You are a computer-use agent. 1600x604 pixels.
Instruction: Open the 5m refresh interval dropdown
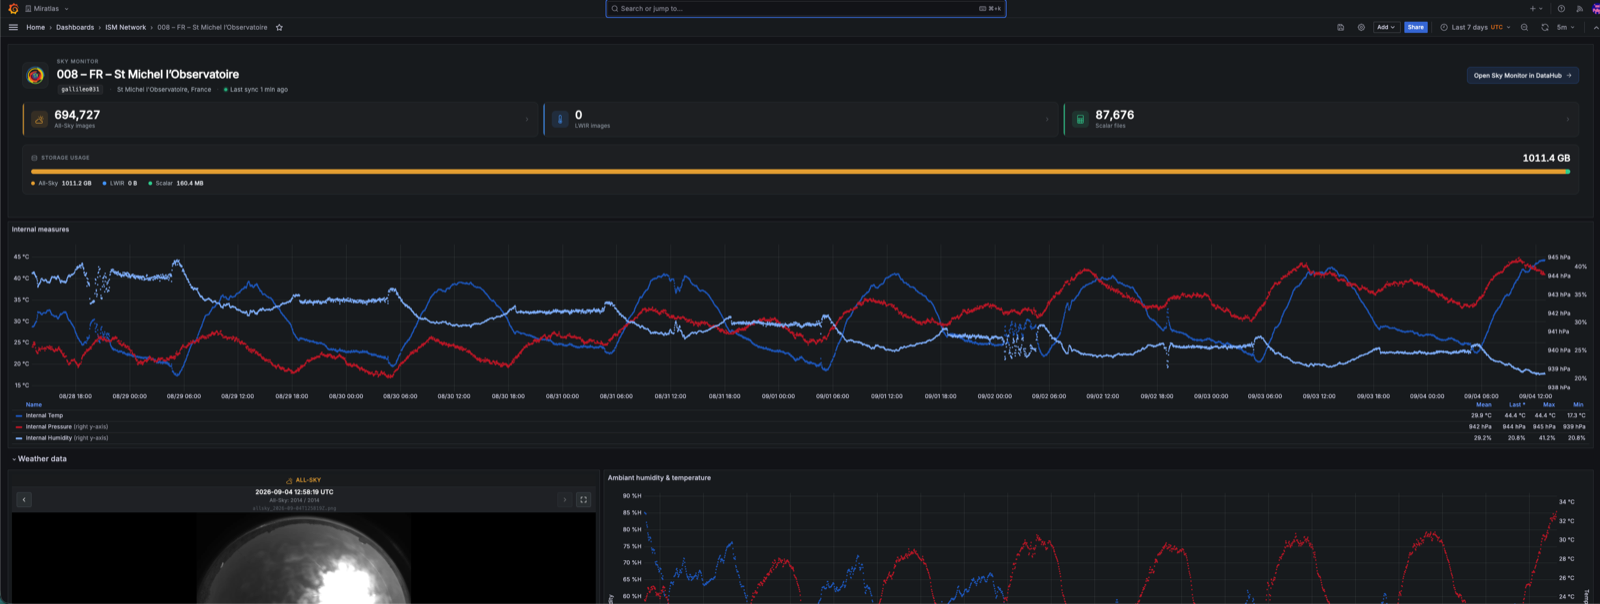click(1565, 27)
